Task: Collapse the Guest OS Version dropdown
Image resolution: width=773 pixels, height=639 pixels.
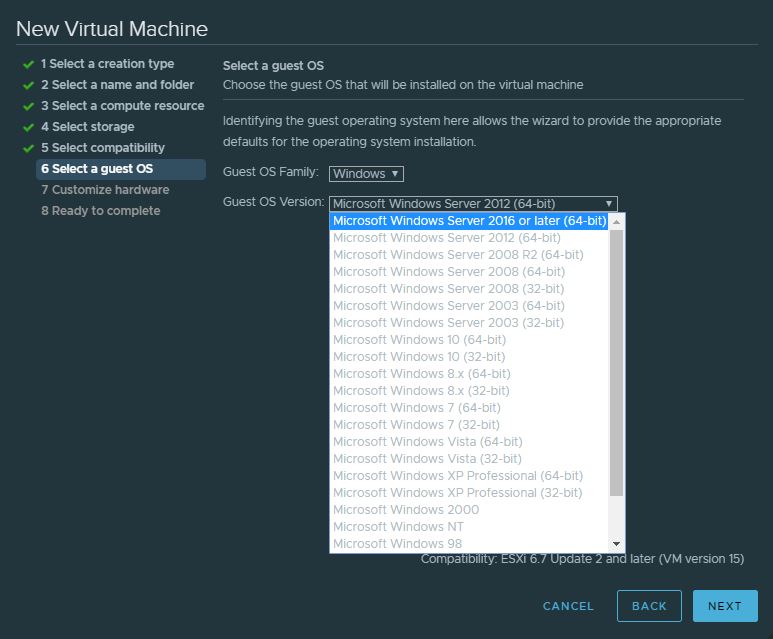Action: (473, 204)
